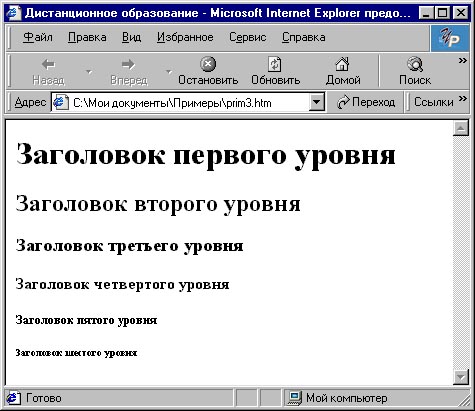Click the heading Заголовок первого уровня
475x411 pixels.
click(x=206, y=155)
